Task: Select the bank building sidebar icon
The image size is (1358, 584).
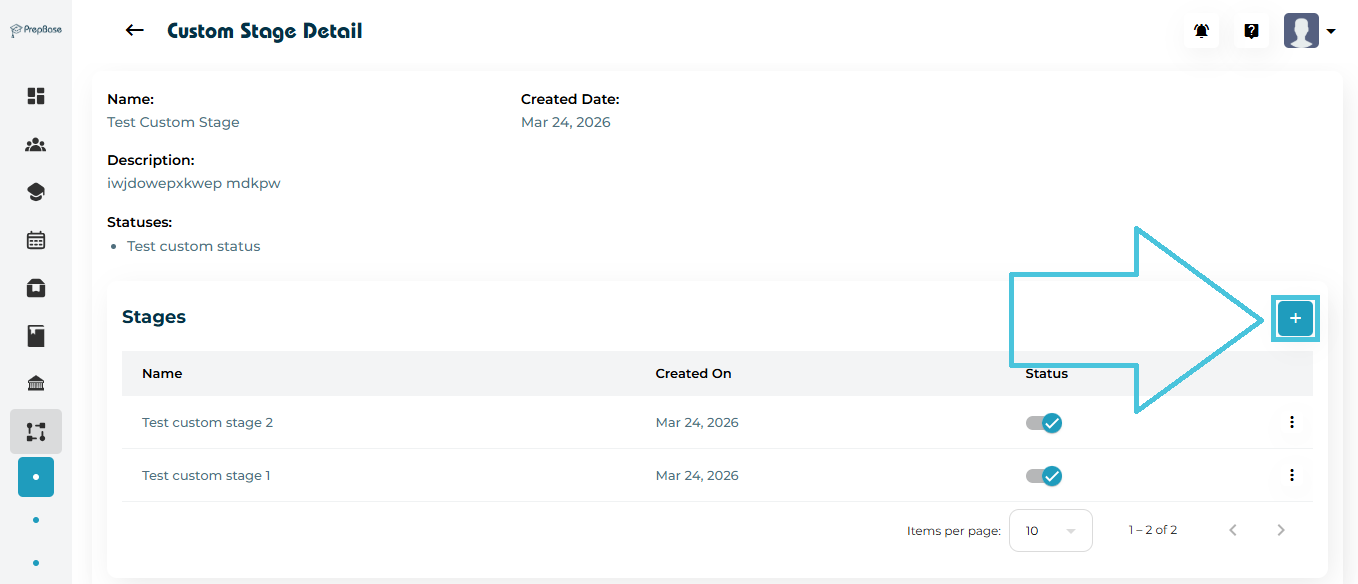Action: pos(36,384)
